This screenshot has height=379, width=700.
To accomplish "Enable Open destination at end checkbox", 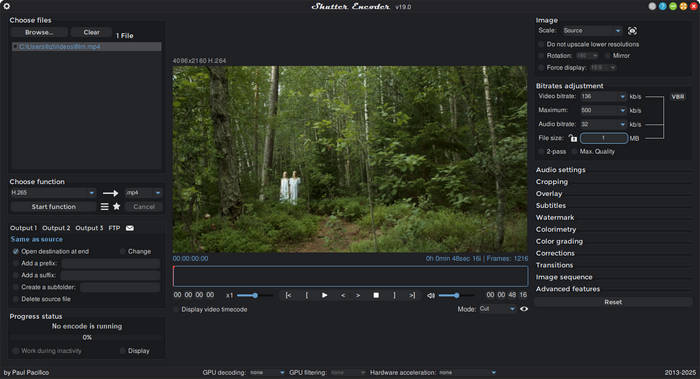I will point(16,252).
